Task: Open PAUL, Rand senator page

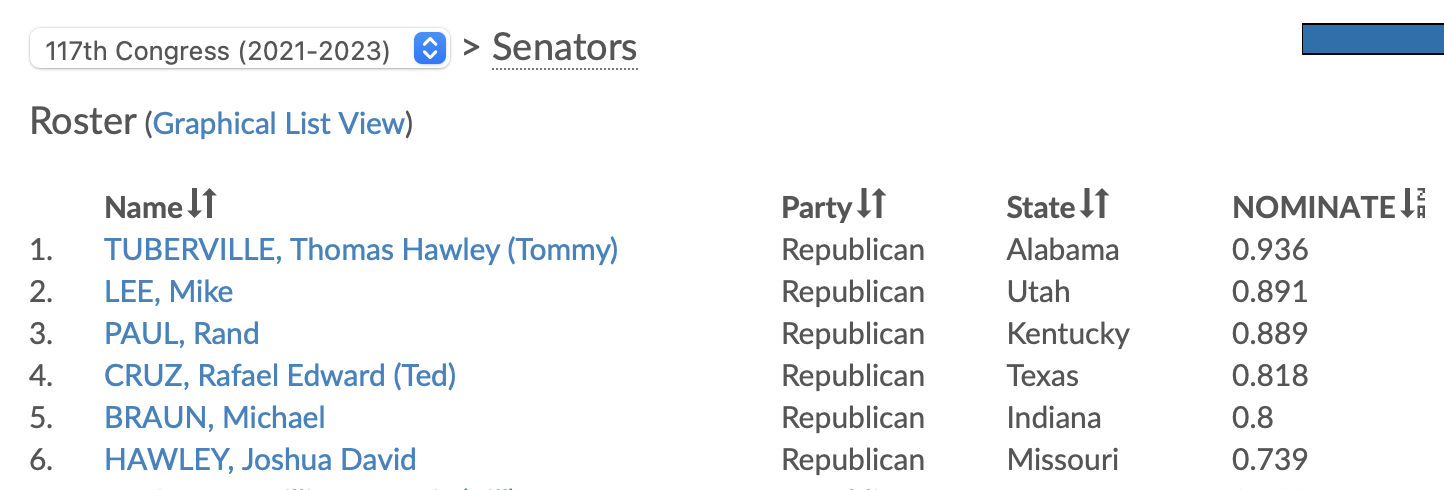Action: 181,333
